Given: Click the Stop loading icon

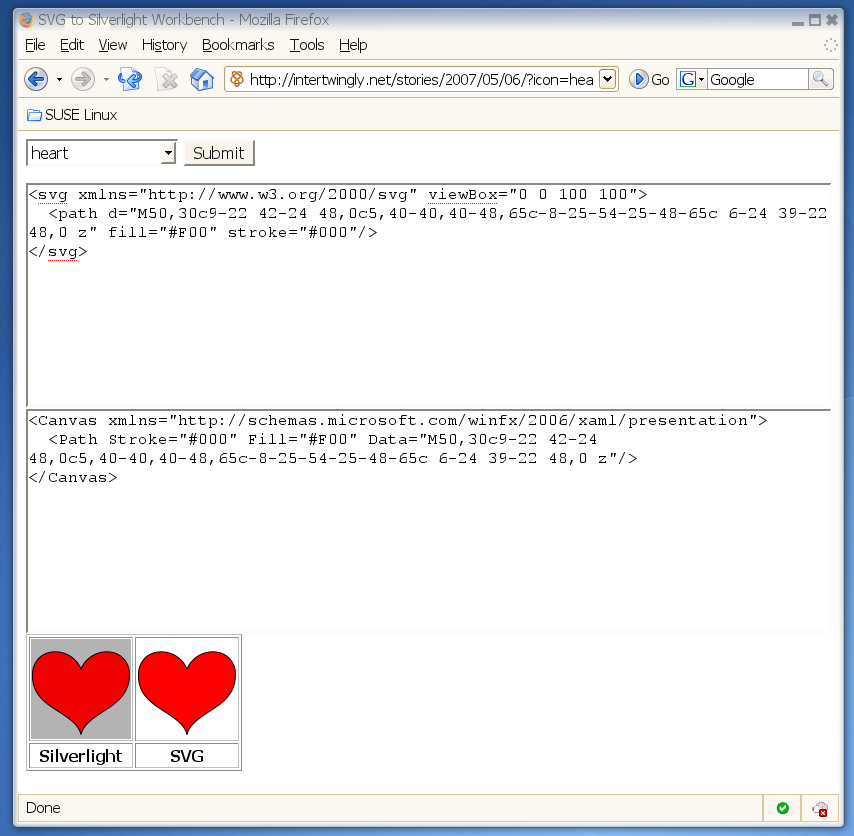Looking at the screenshot, I should 167,80.
